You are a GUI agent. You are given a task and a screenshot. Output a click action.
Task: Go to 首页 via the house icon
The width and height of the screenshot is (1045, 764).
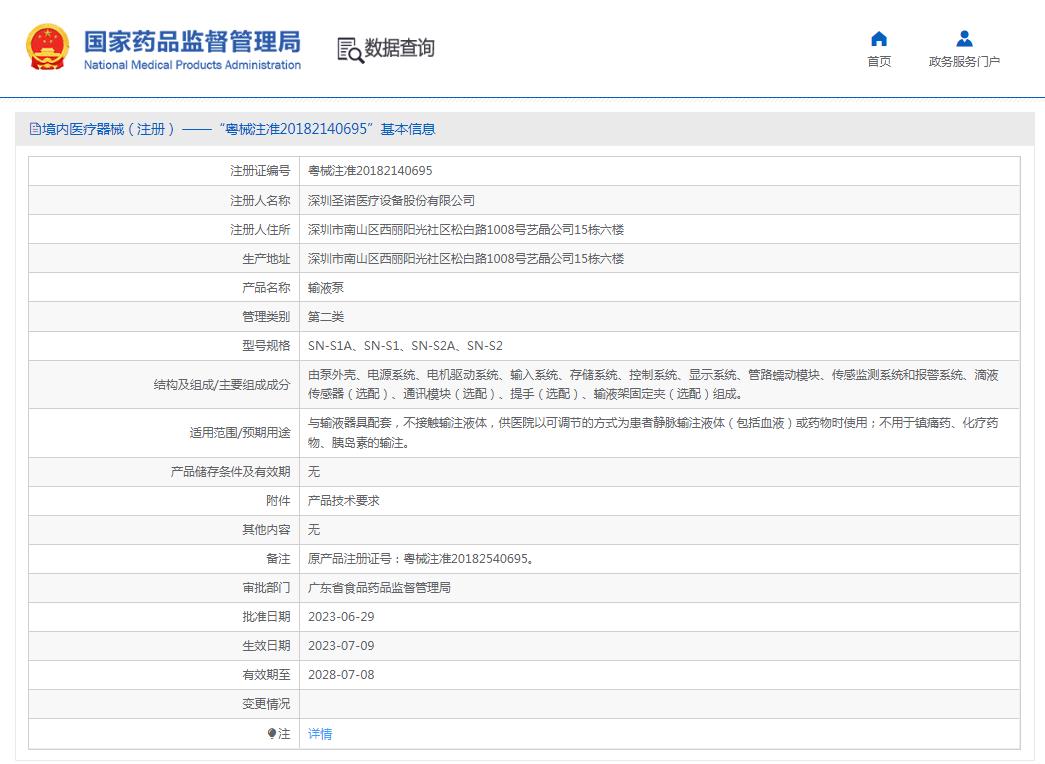coord(879,39)
